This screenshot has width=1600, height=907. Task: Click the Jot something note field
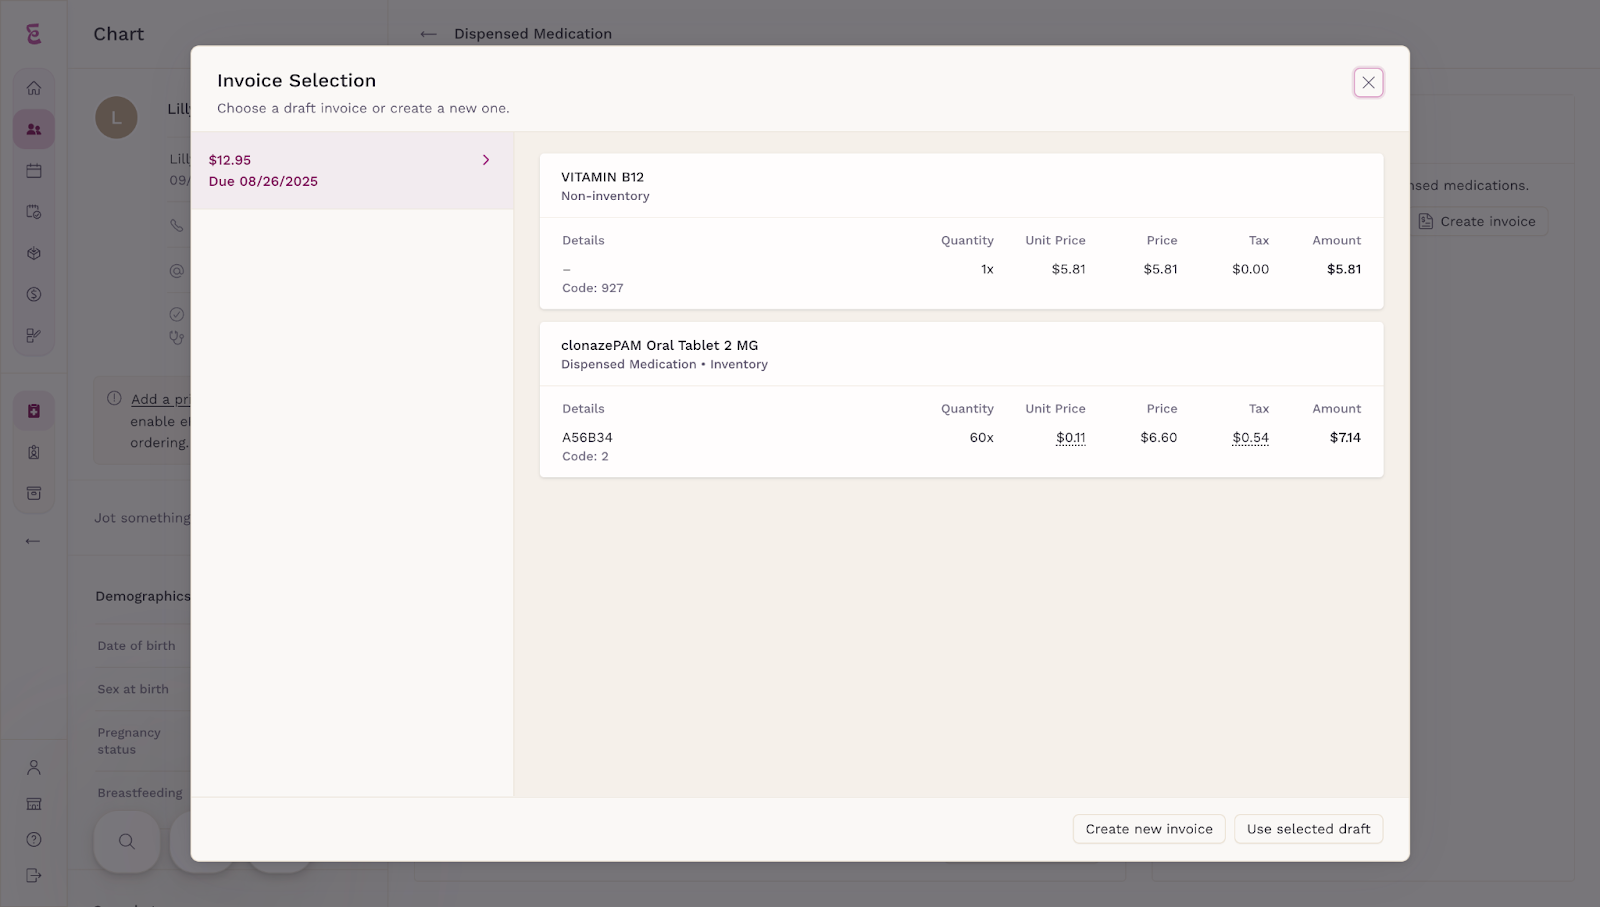142,518
